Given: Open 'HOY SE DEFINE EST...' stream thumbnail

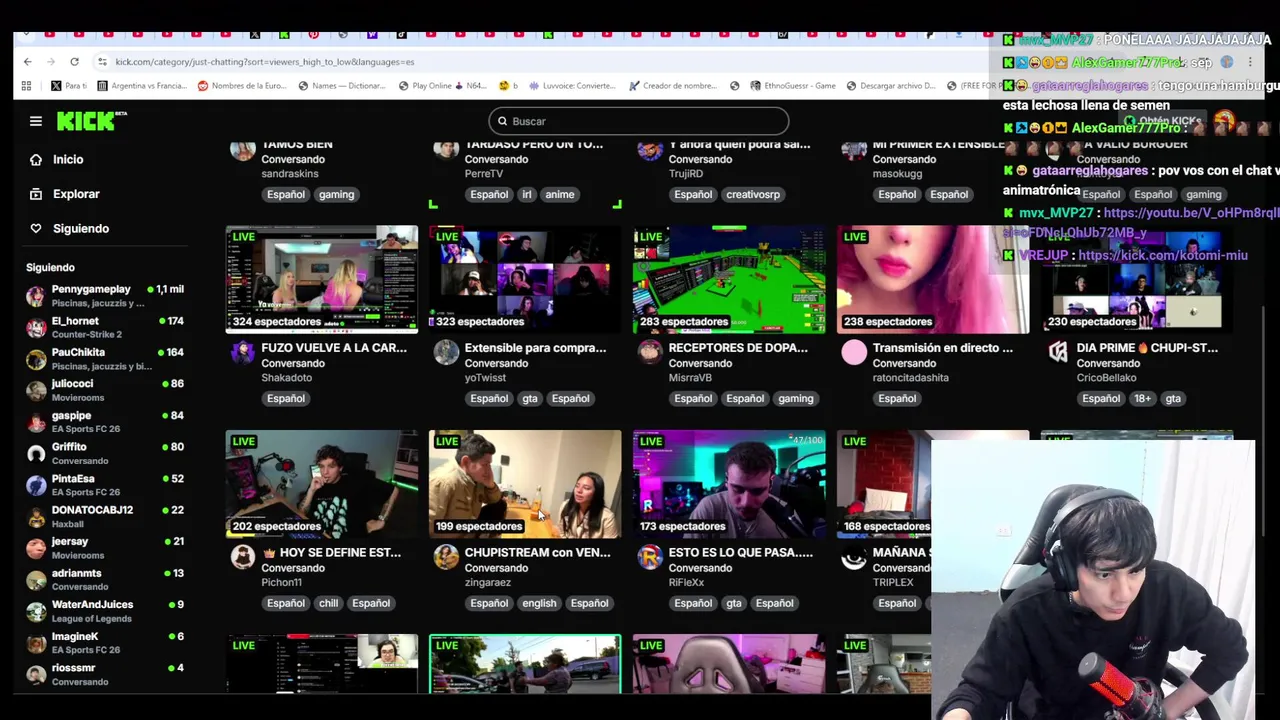Looking at the screenshot, I should click(322, 484).
